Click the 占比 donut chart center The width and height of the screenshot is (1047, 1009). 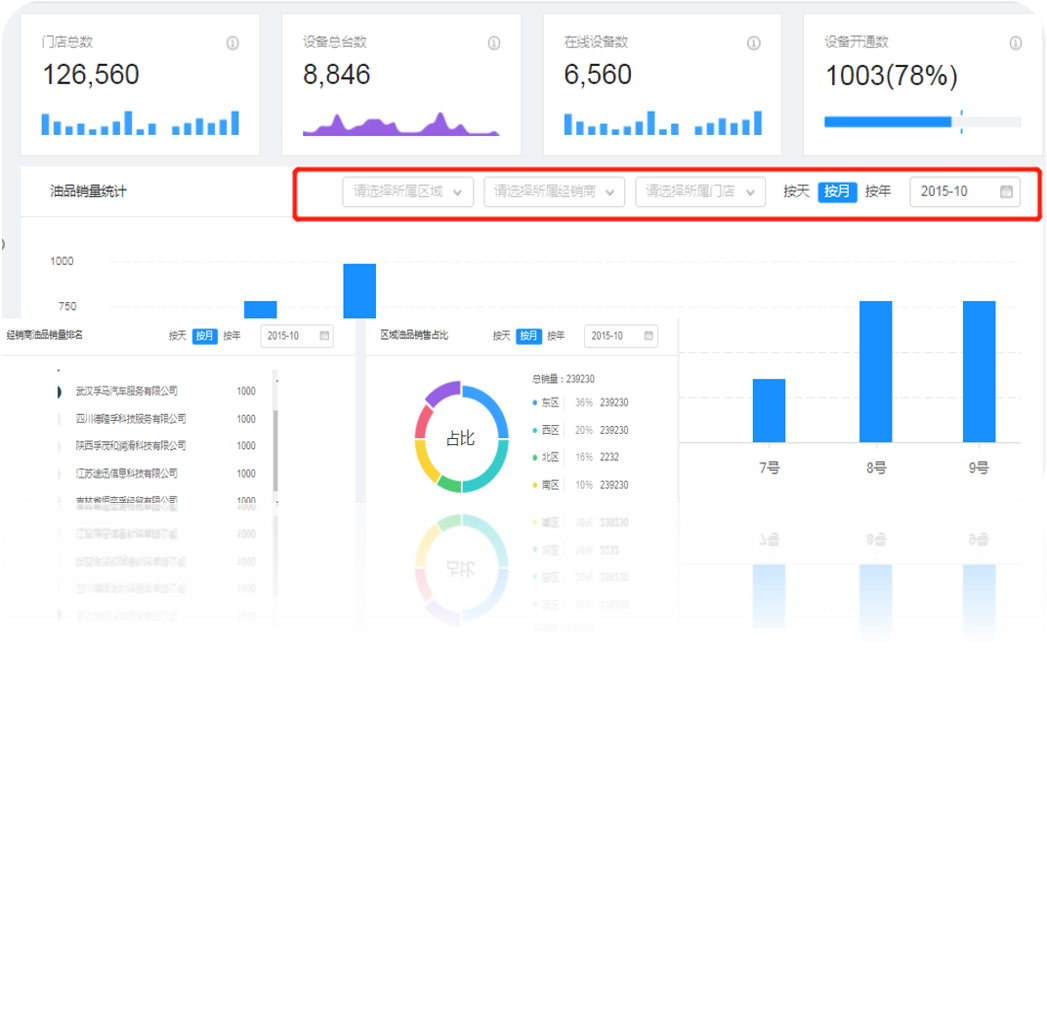point(461,438)
